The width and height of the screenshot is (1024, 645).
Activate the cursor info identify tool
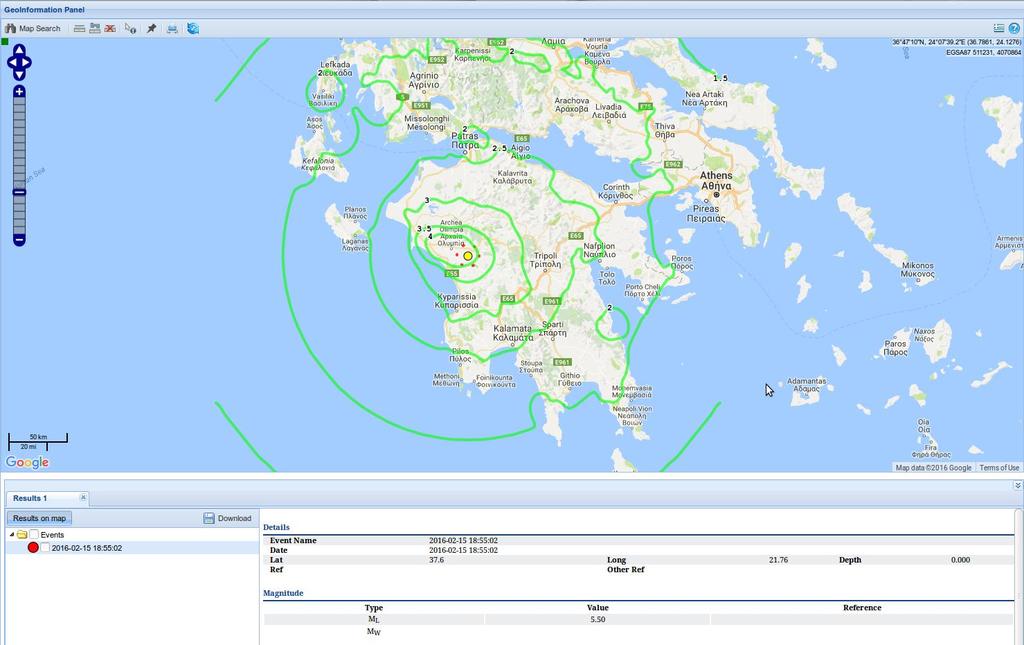pyautogui.click(x=131, y=29)
